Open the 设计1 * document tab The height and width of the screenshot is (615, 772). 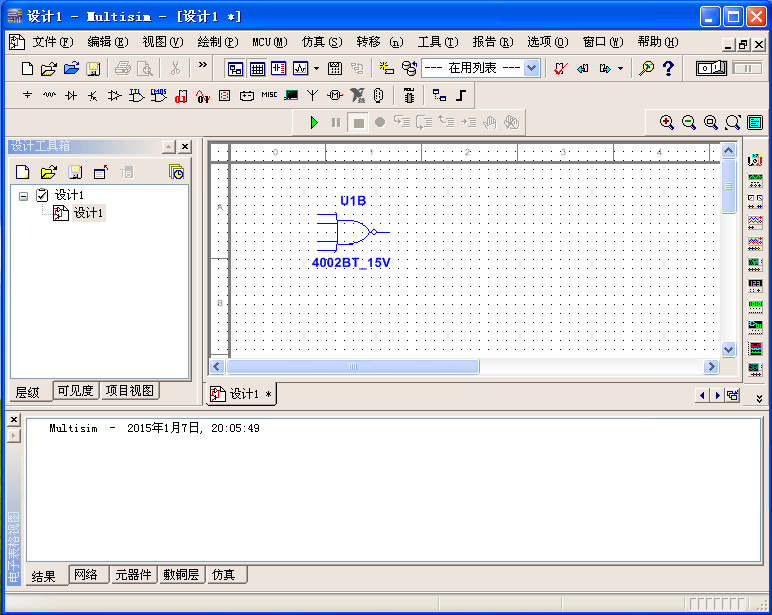coord(241,394)
